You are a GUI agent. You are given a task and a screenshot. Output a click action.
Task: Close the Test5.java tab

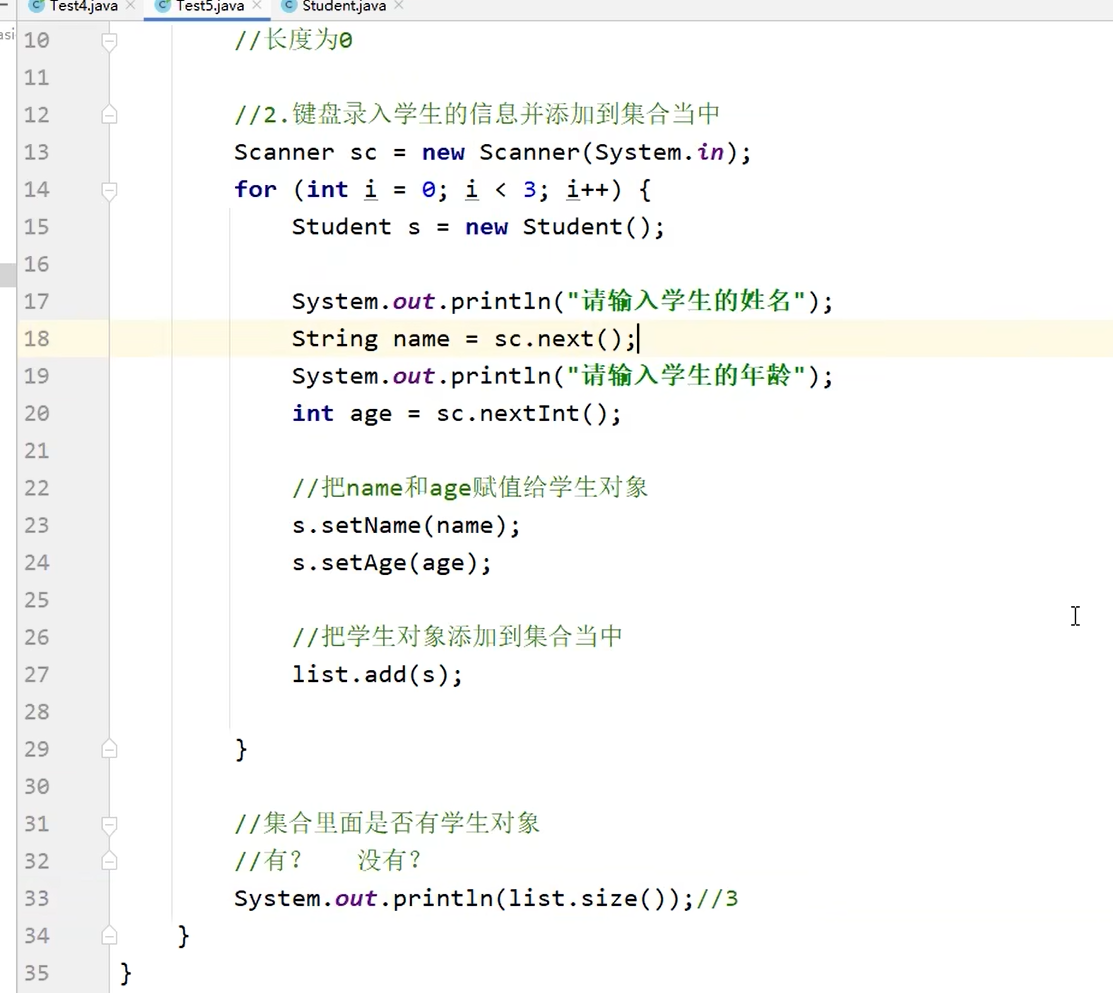point(257,7)
